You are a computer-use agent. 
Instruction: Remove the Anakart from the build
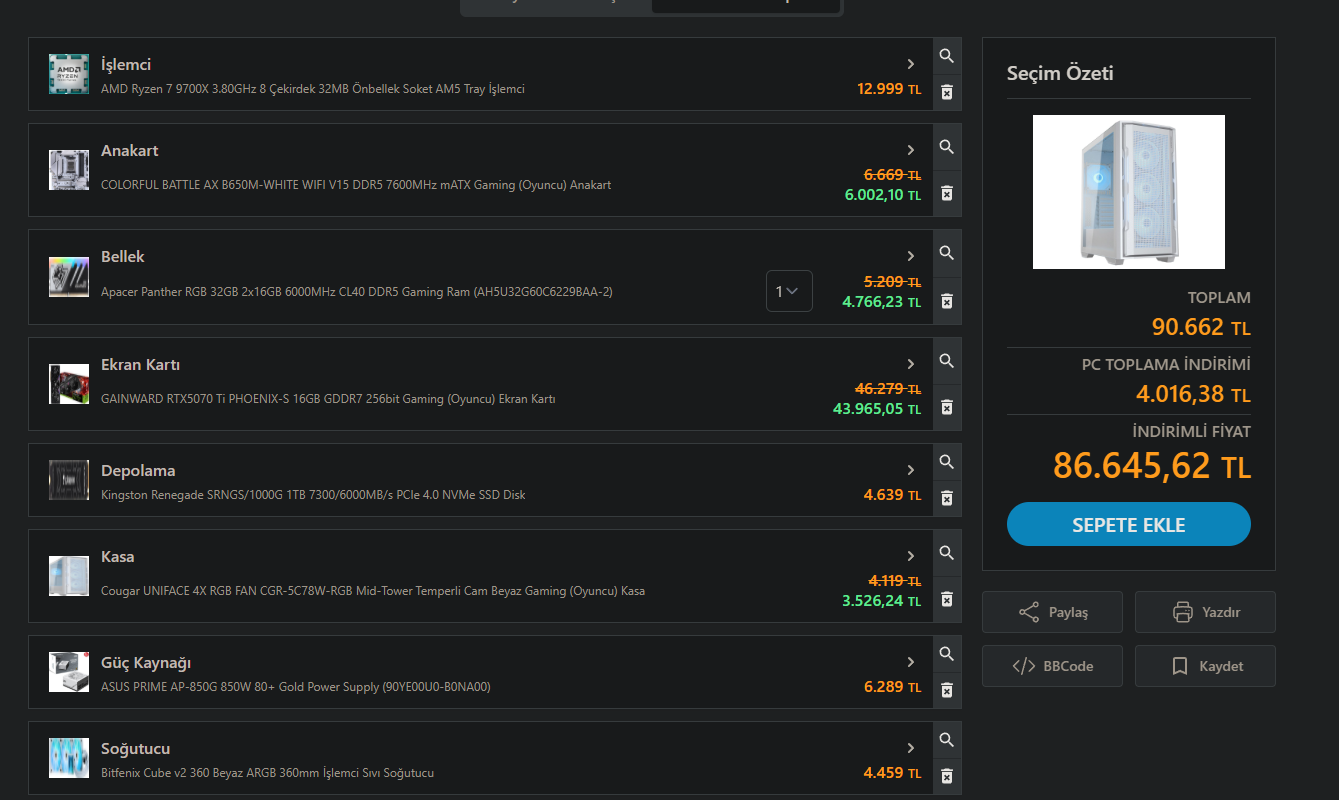(946, 193)
